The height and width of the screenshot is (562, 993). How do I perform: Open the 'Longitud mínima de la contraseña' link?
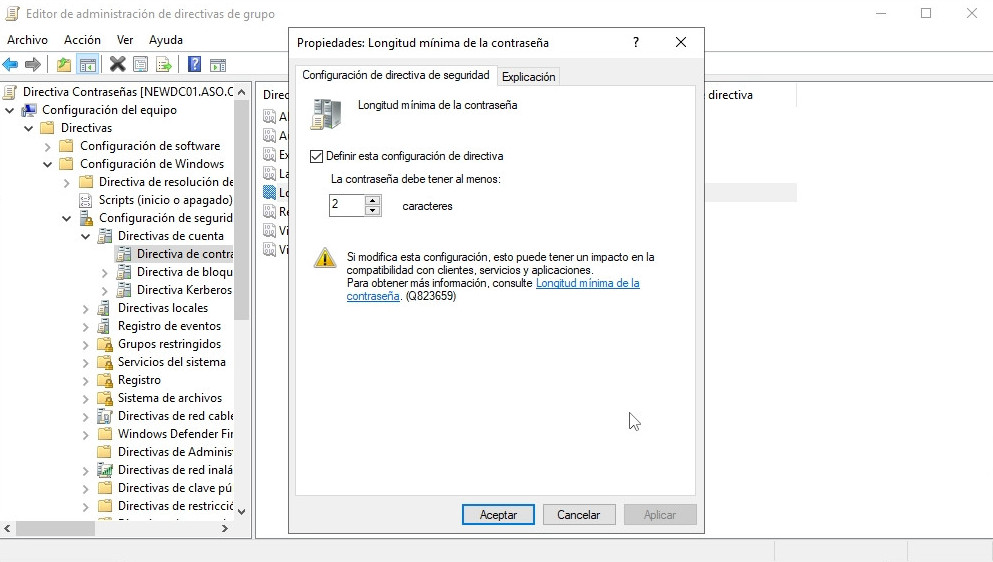tap(587, 284)
